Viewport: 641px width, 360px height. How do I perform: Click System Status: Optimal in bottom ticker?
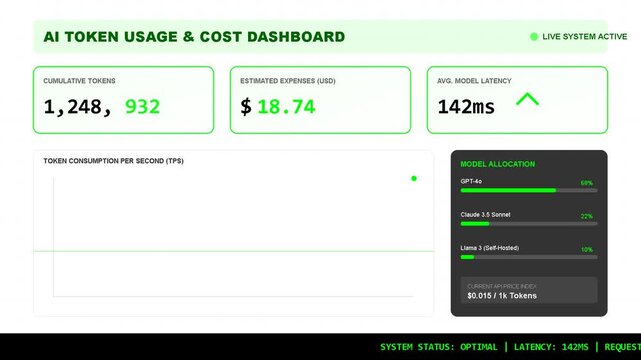coord(439,347)
